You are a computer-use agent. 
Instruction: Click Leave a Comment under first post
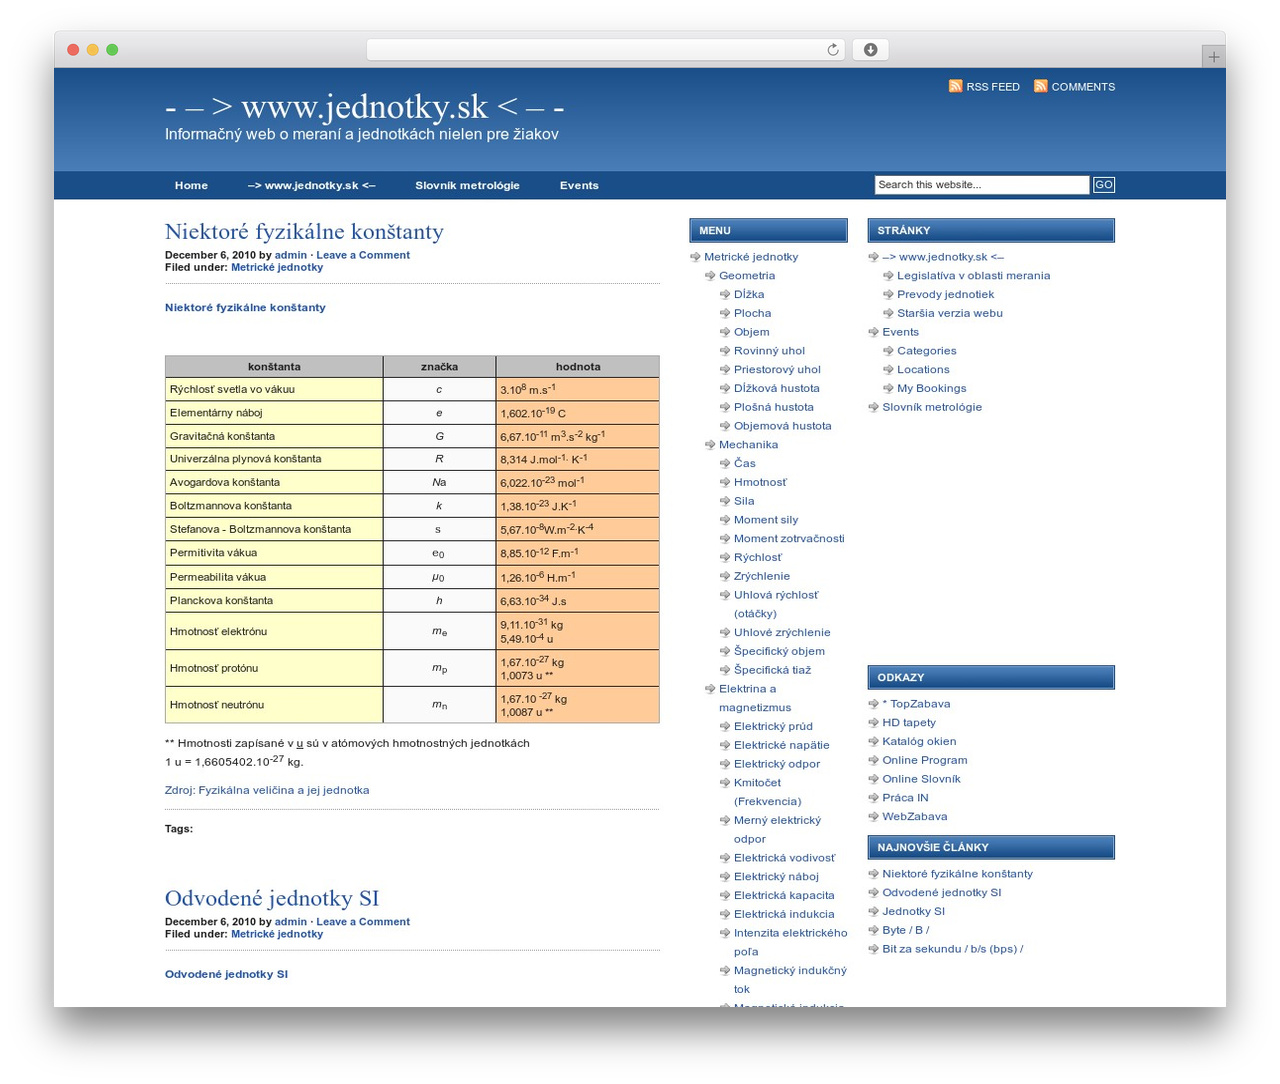tap(363, 255)
